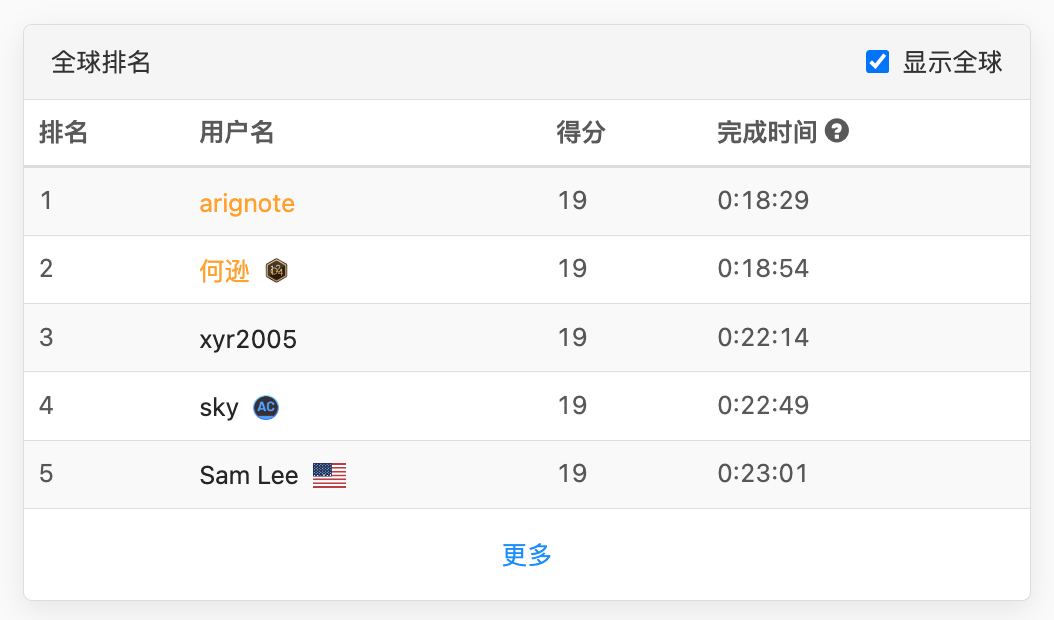Viewport: 1054px width, 620px height.
Task: Click the 用户名 column header
Action: (x=236, y=132)
